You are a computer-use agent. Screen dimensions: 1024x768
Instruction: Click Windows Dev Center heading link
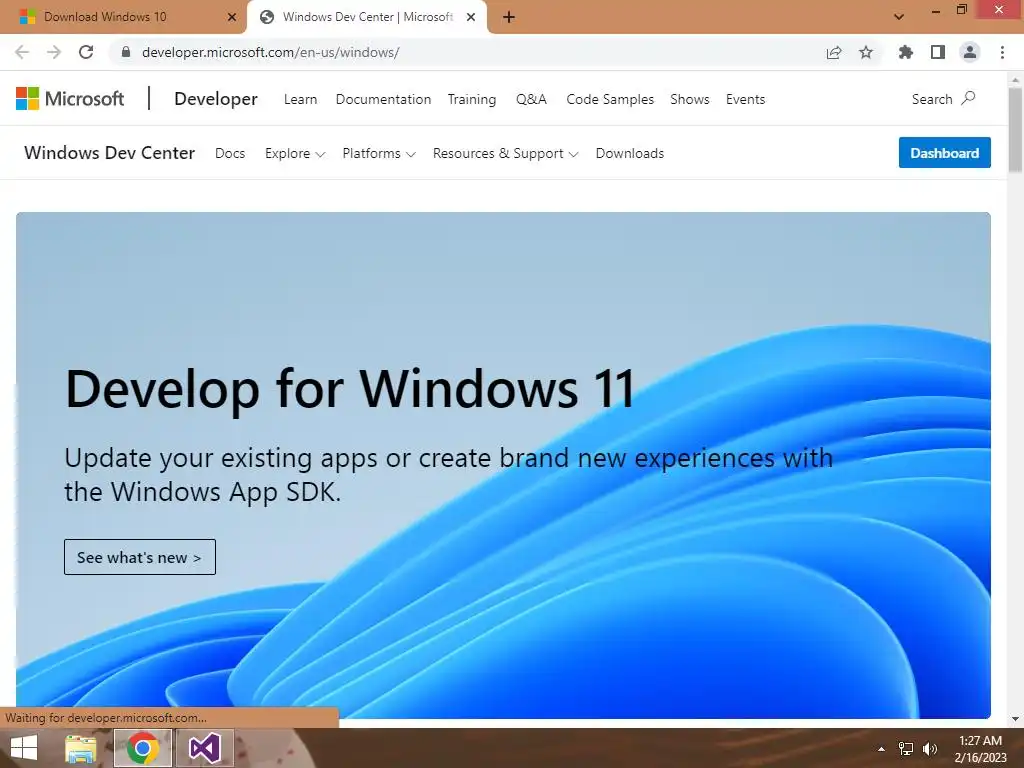point(110,153)
